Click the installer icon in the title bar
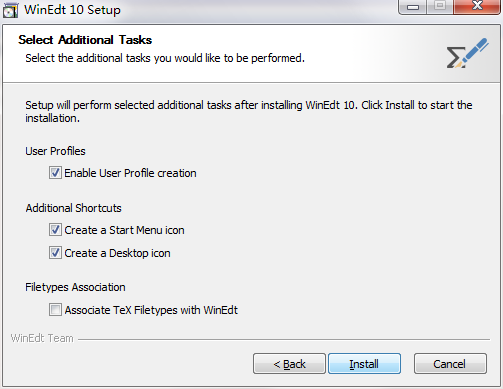This screenshot has width=503, height=389. pos(10,10)
